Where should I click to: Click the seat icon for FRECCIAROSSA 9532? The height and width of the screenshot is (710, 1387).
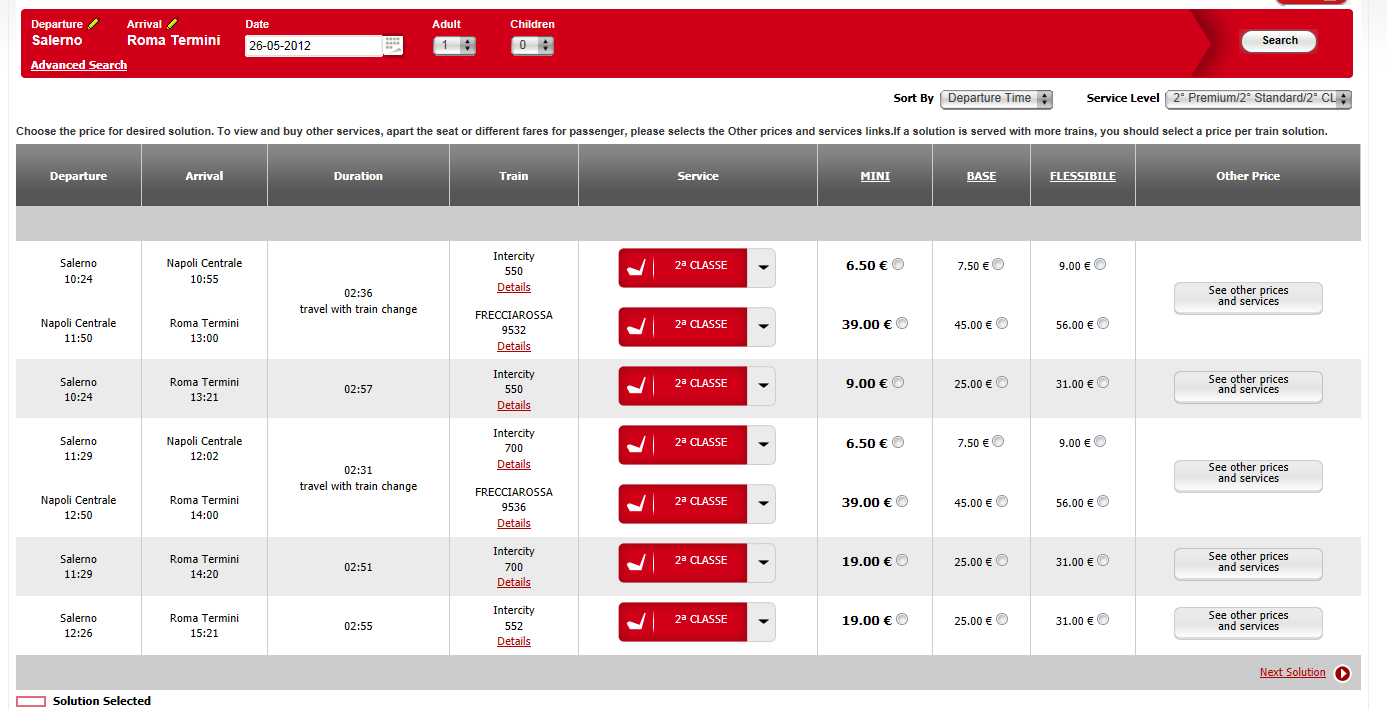pyautogui.click(x=638, y=325)
